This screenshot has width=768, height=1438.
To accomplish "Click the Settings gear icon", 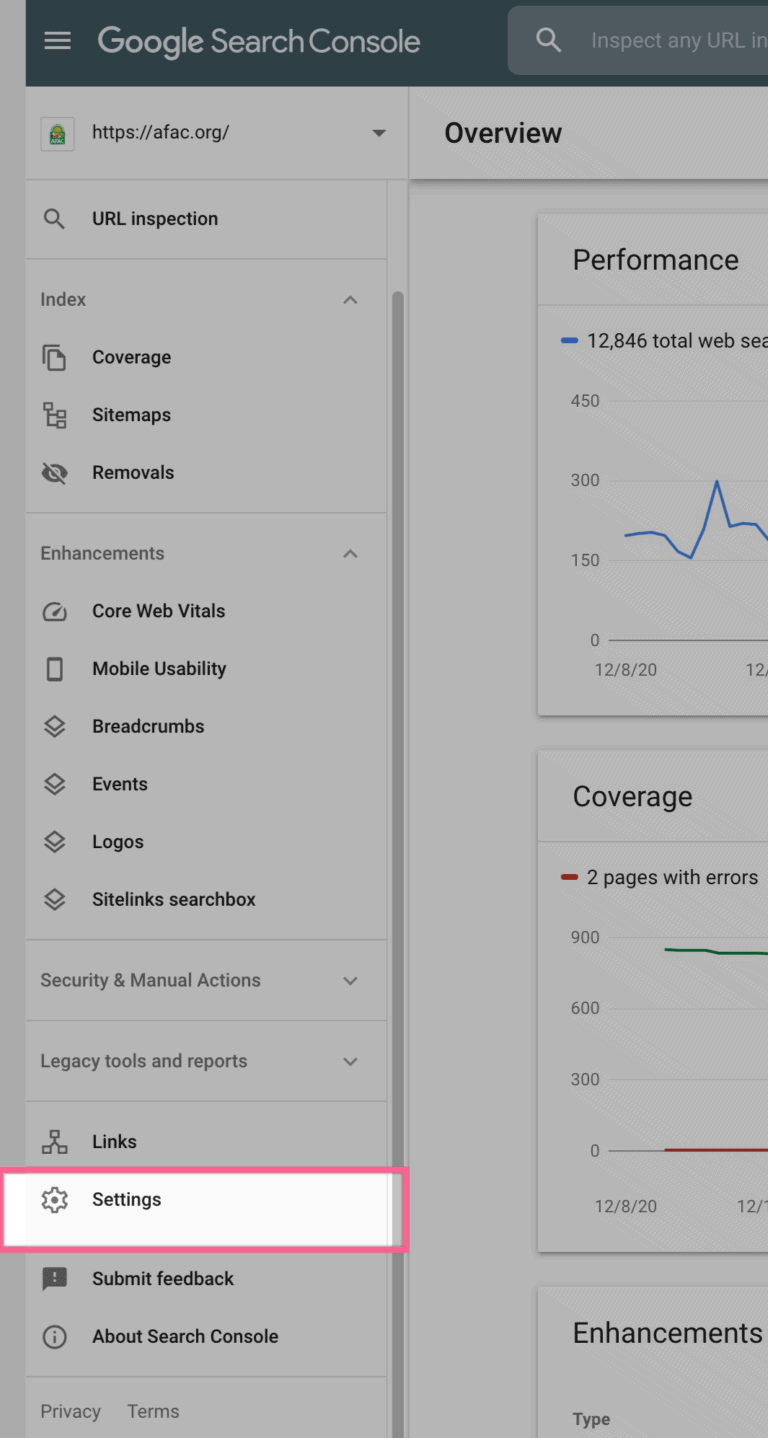I will [x=55, y=1200].
